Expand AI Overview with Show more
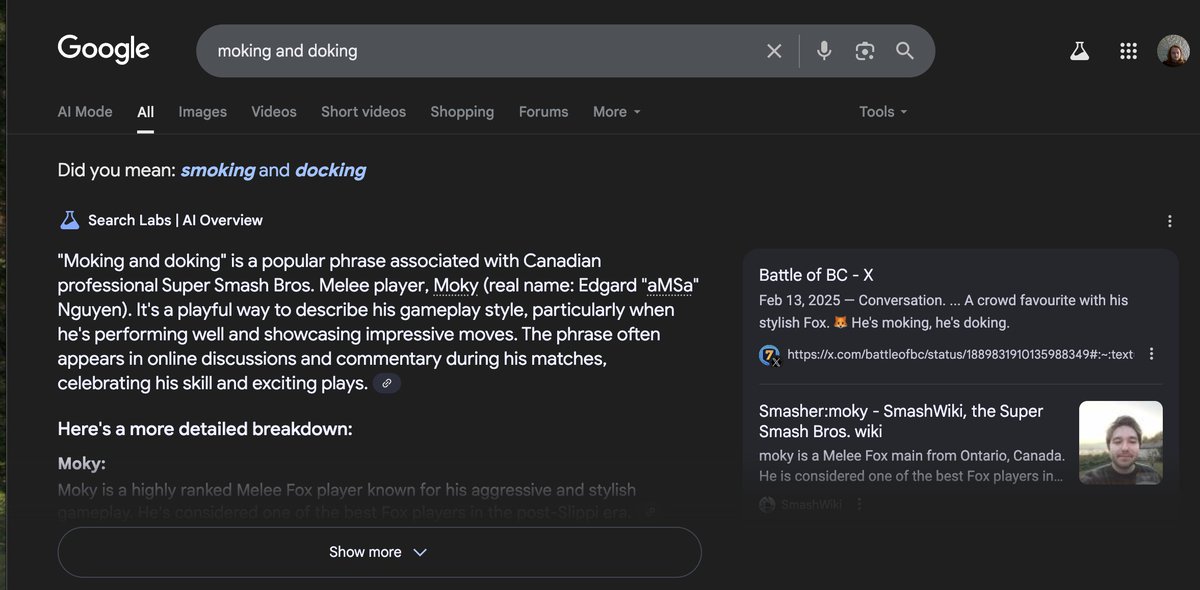 tap(379, 552)
